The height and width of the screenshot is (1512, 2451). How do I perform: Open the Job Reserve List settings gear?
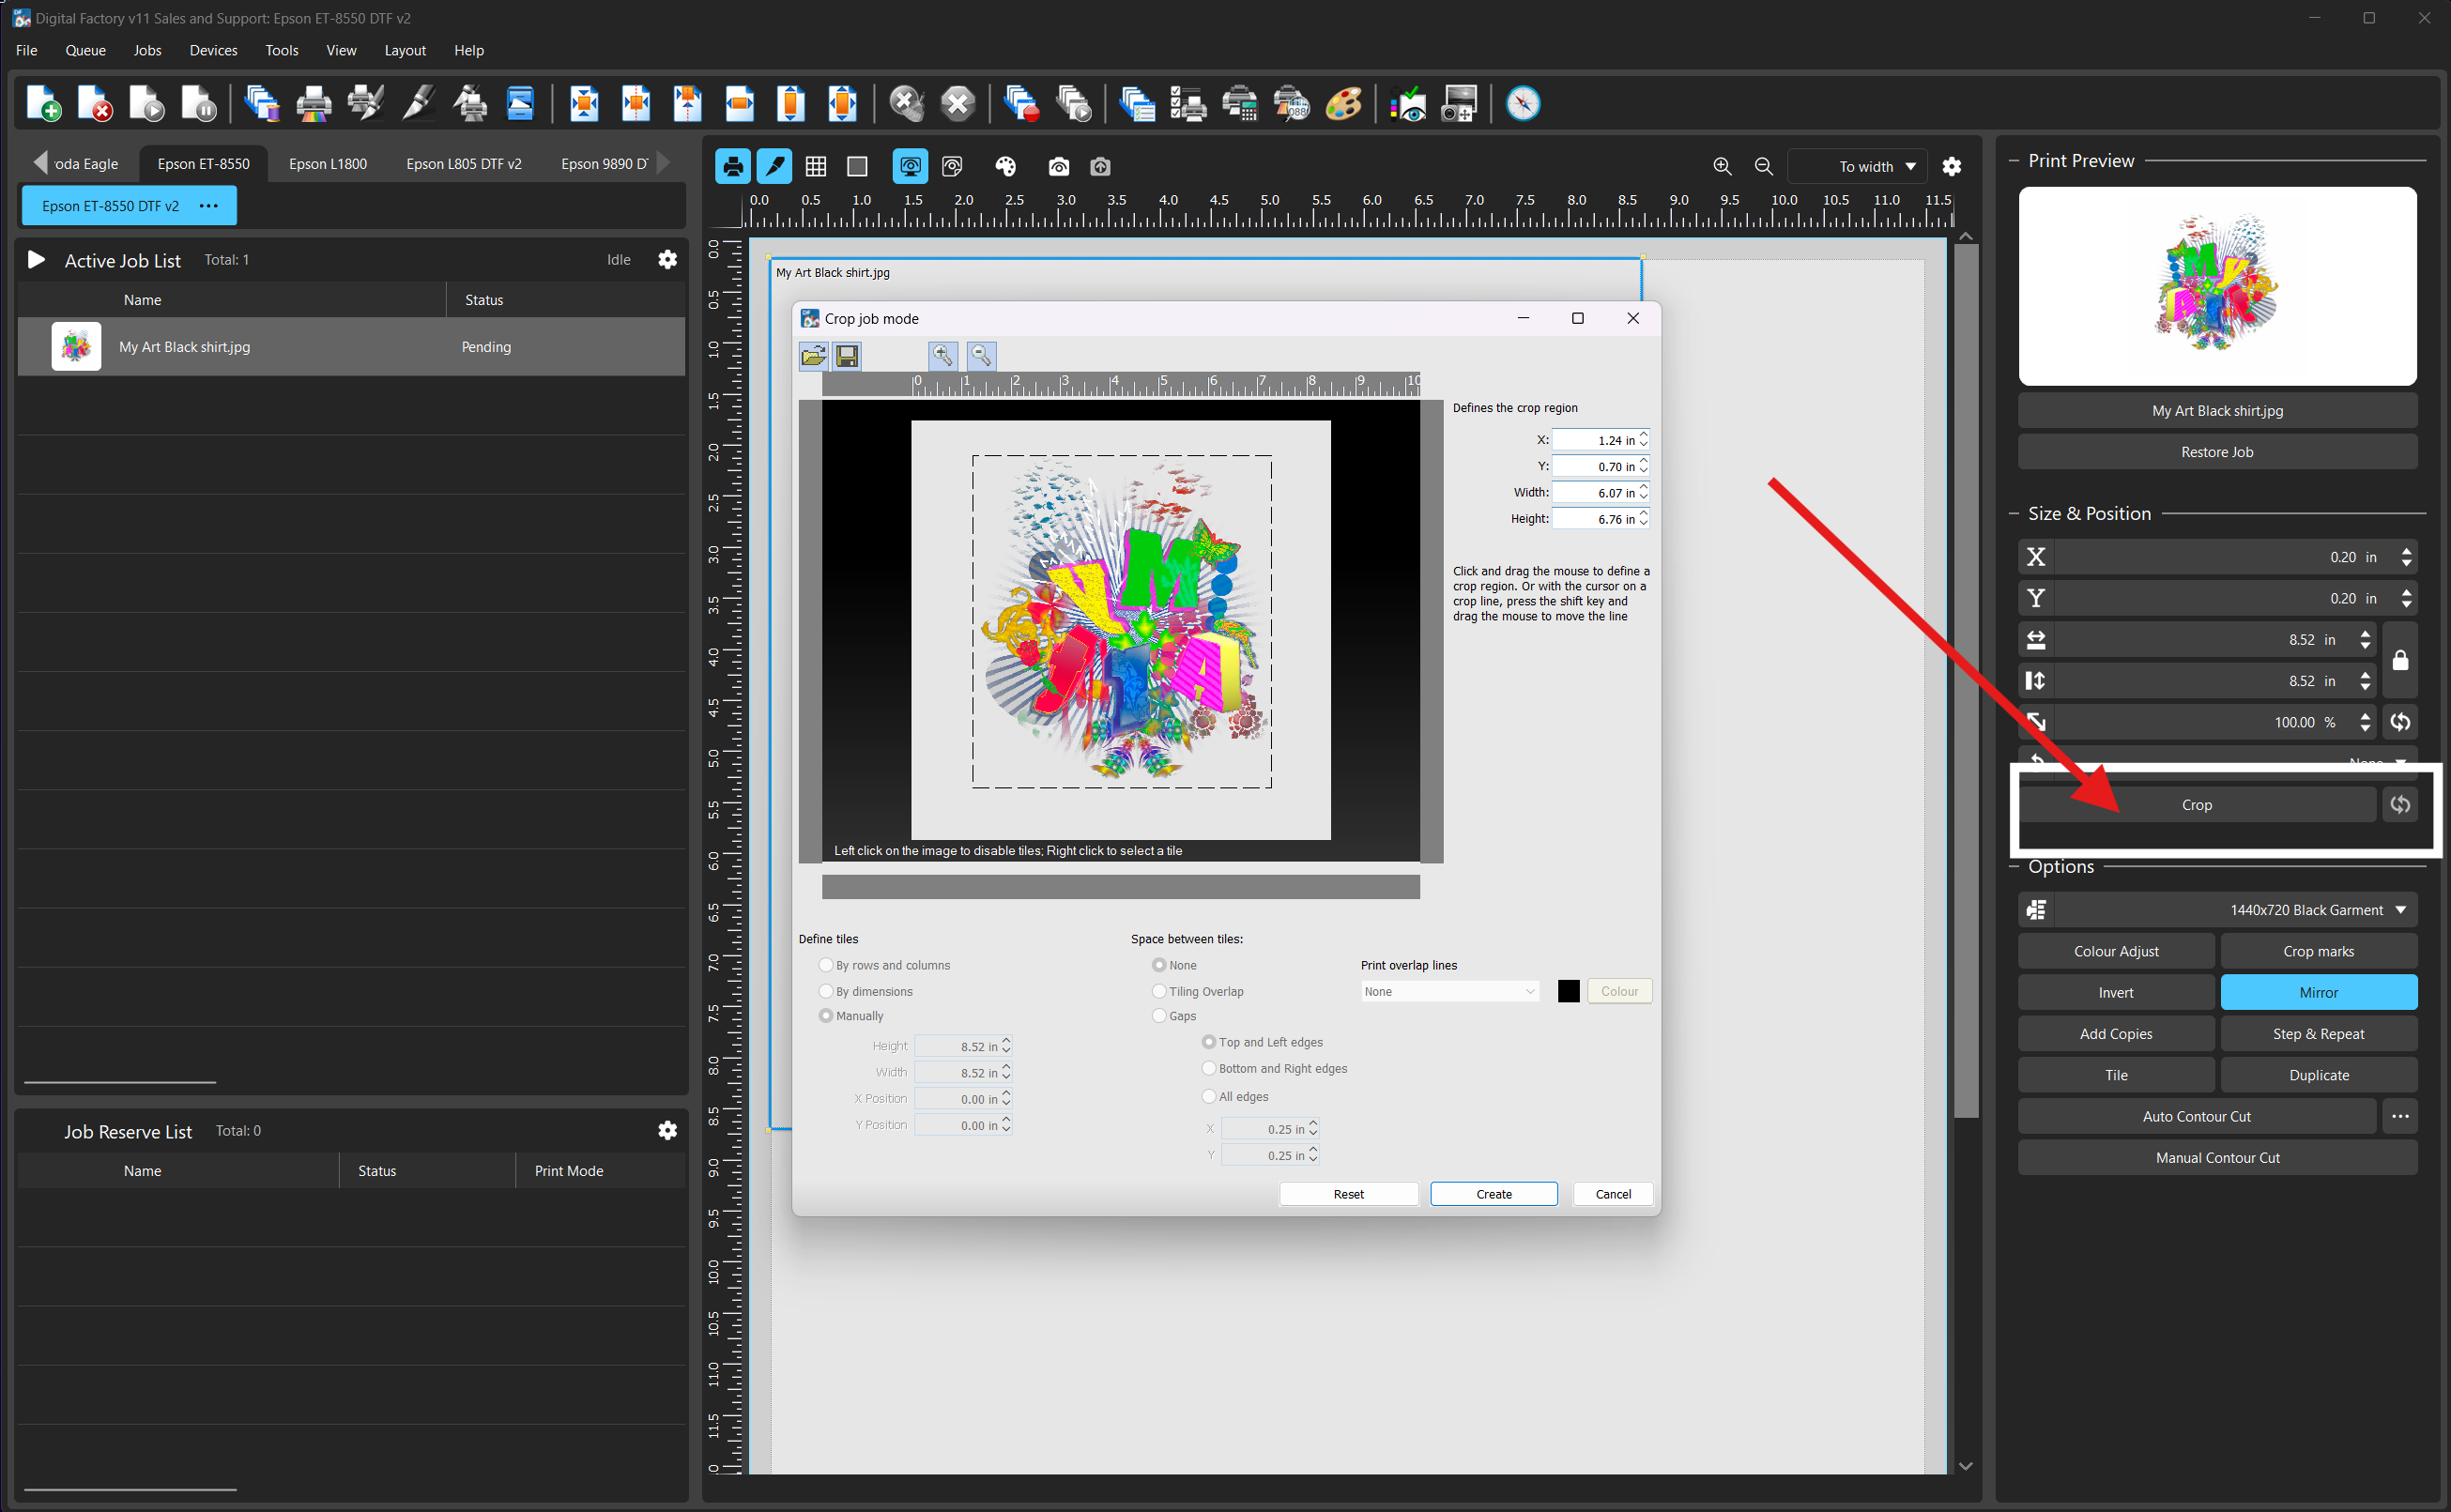pyautogui.click(x=668, y=1130)
